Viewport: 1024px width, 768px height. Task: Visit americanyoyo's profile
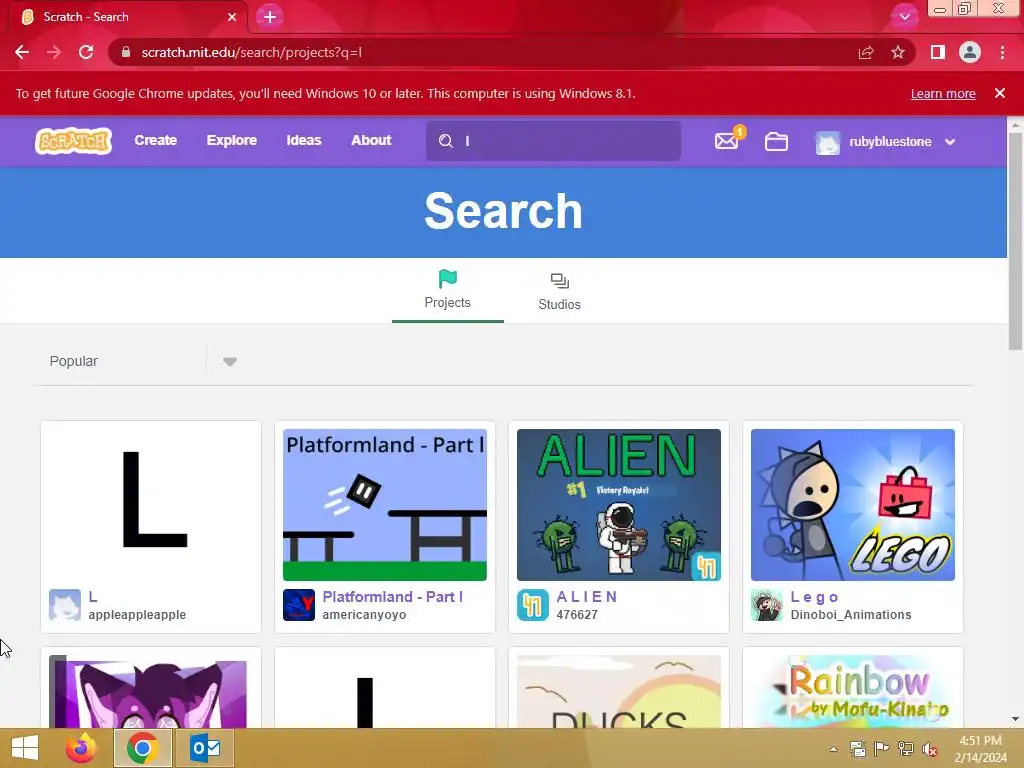(364, 615)
